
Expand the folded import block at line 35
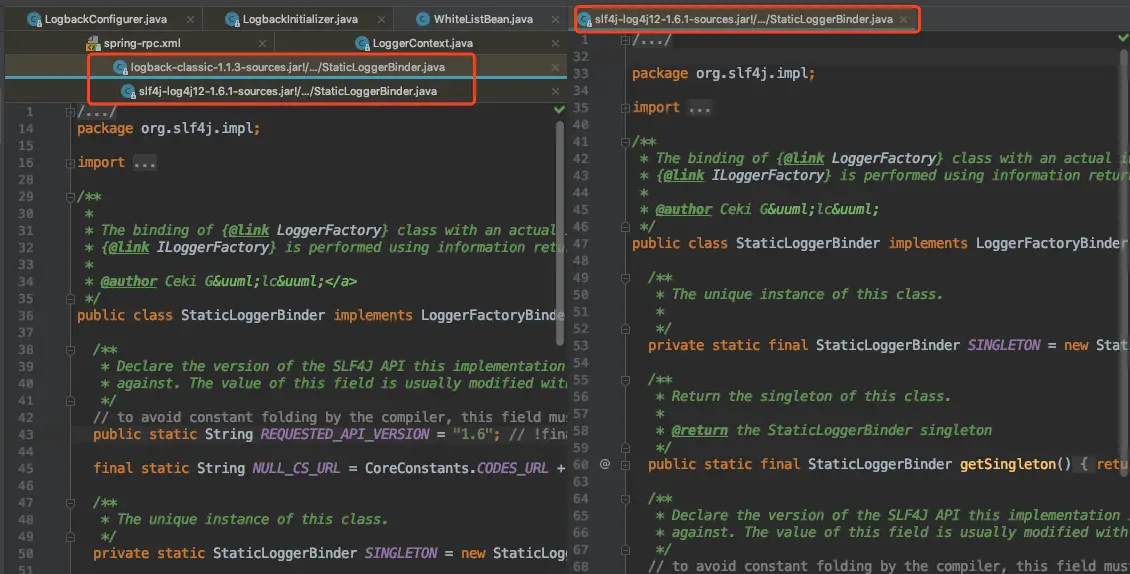pos(626,108)
